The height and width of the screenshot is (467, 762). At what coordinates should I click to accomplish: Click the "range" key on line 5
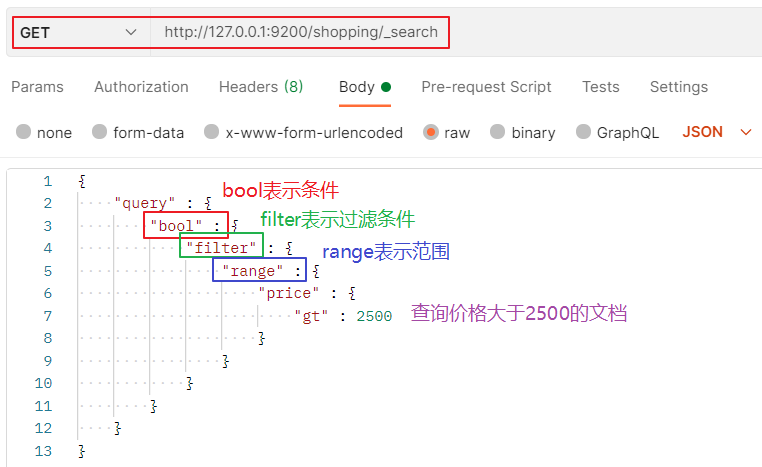point(253,271)
